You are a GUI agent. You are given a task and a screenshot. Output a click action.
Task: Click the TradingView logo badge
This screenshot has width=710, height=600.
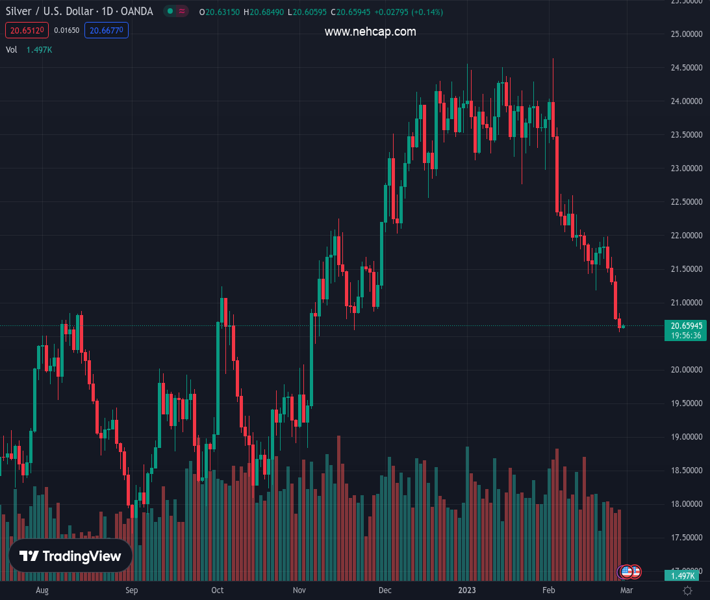click(71, 556)
